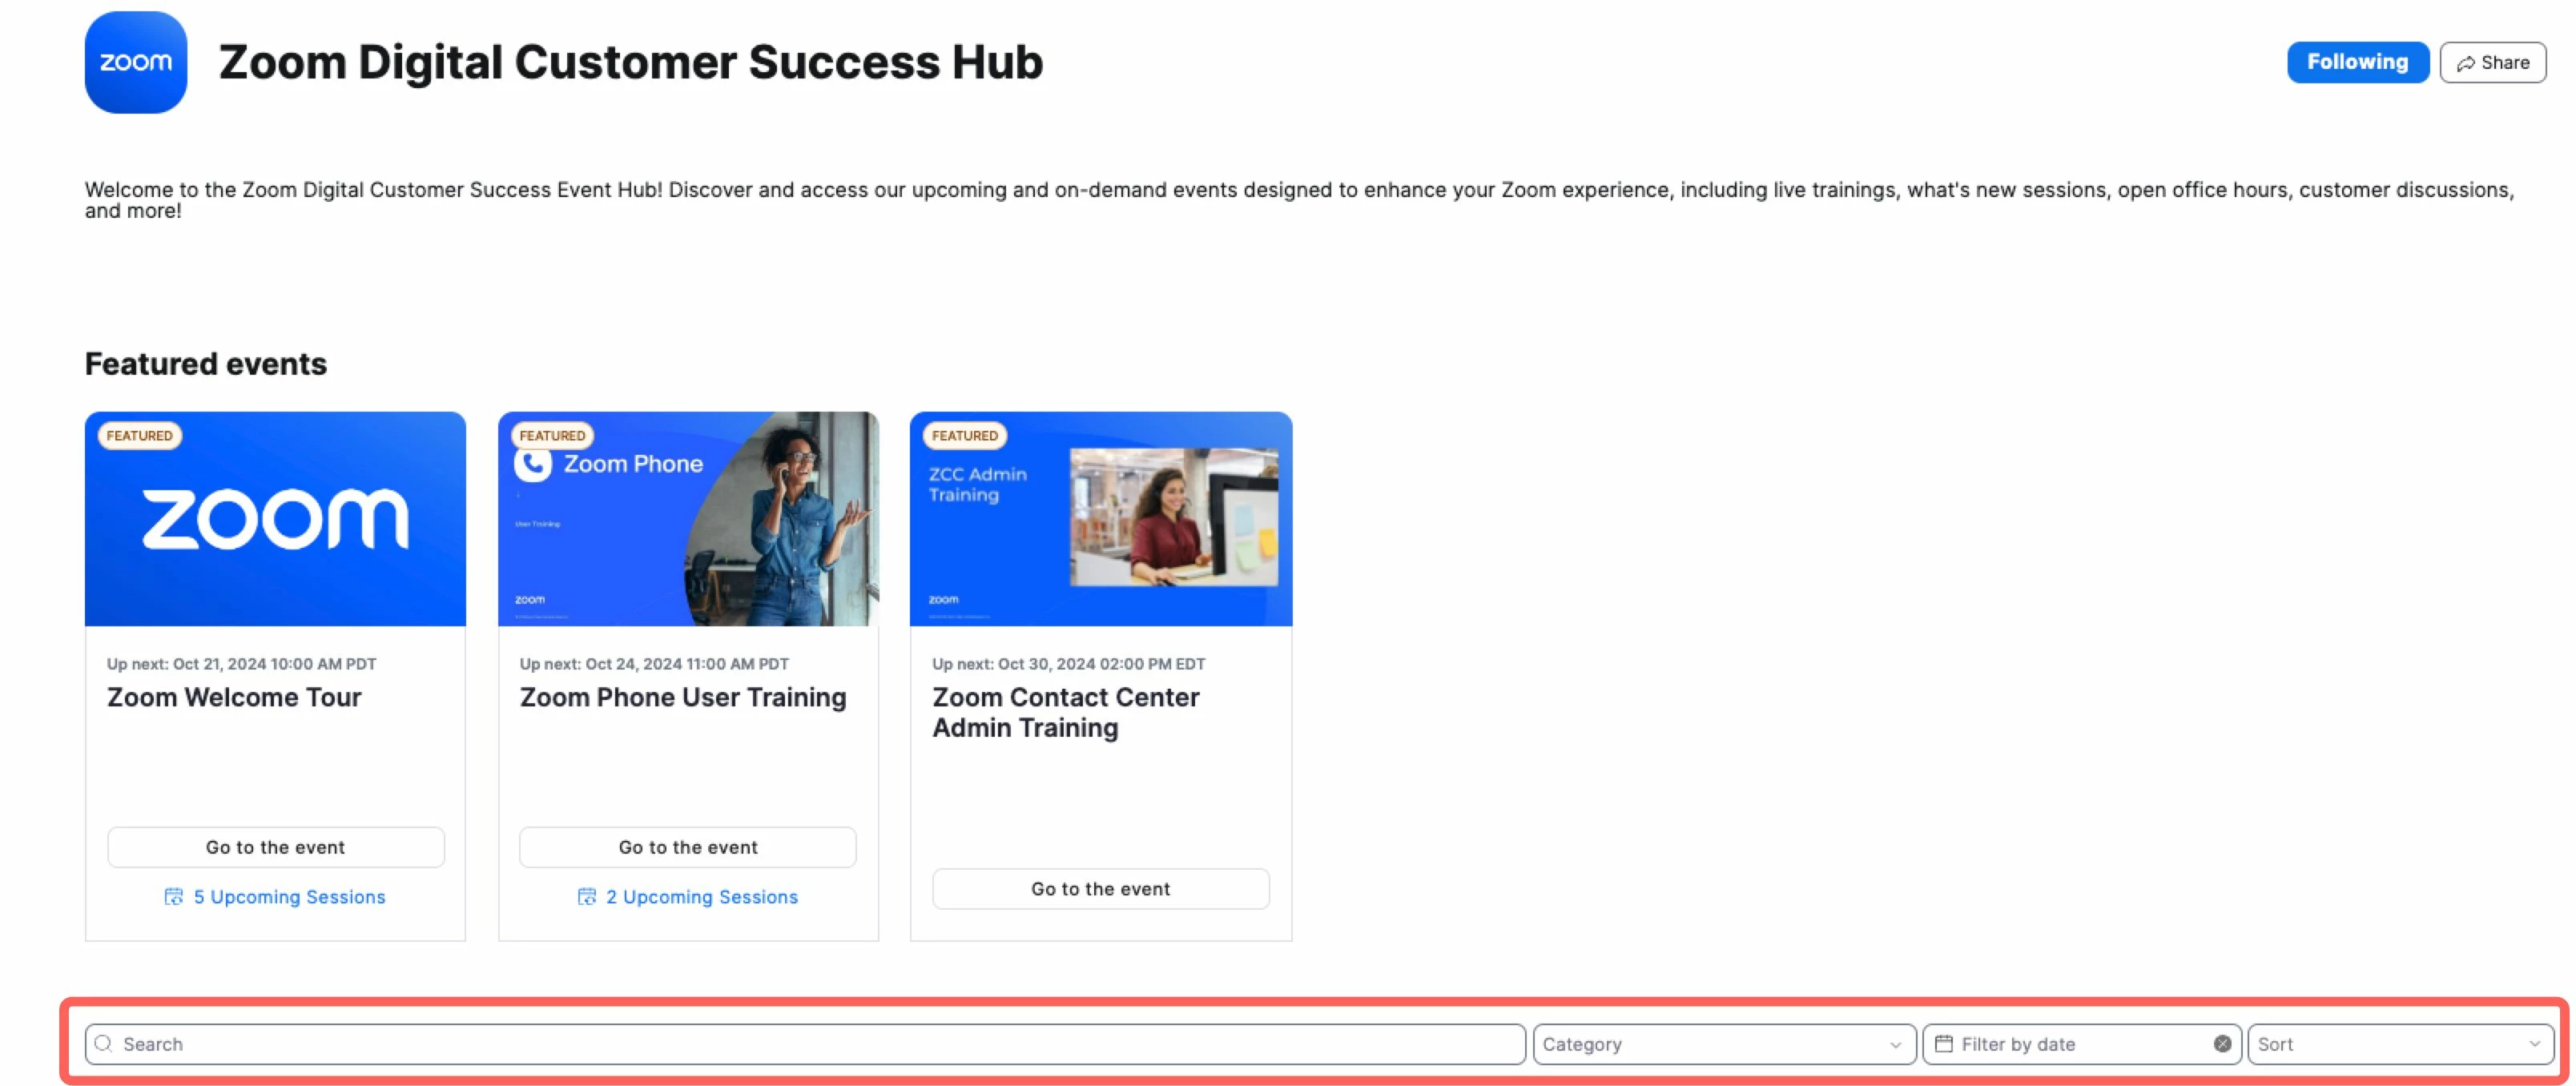Click the calendar icon in date filter
This screenshot has width=2576, height=1086.
tap(1944, 1044)
